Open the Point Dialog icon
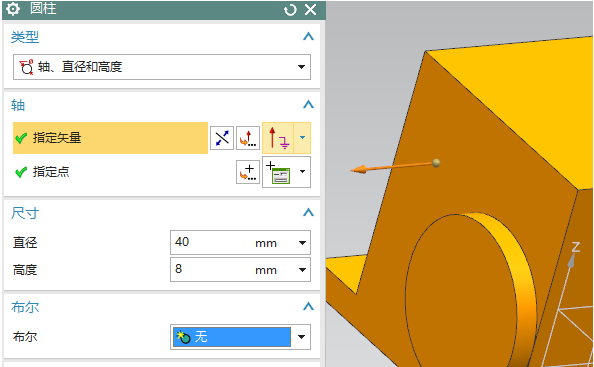The height and width of the screenshot is (367, 594). pos(248,172)
